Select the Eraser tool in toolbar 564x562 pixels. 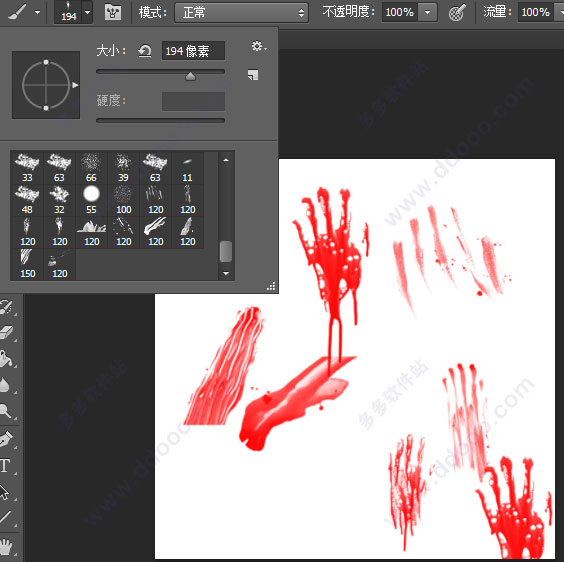6,333
